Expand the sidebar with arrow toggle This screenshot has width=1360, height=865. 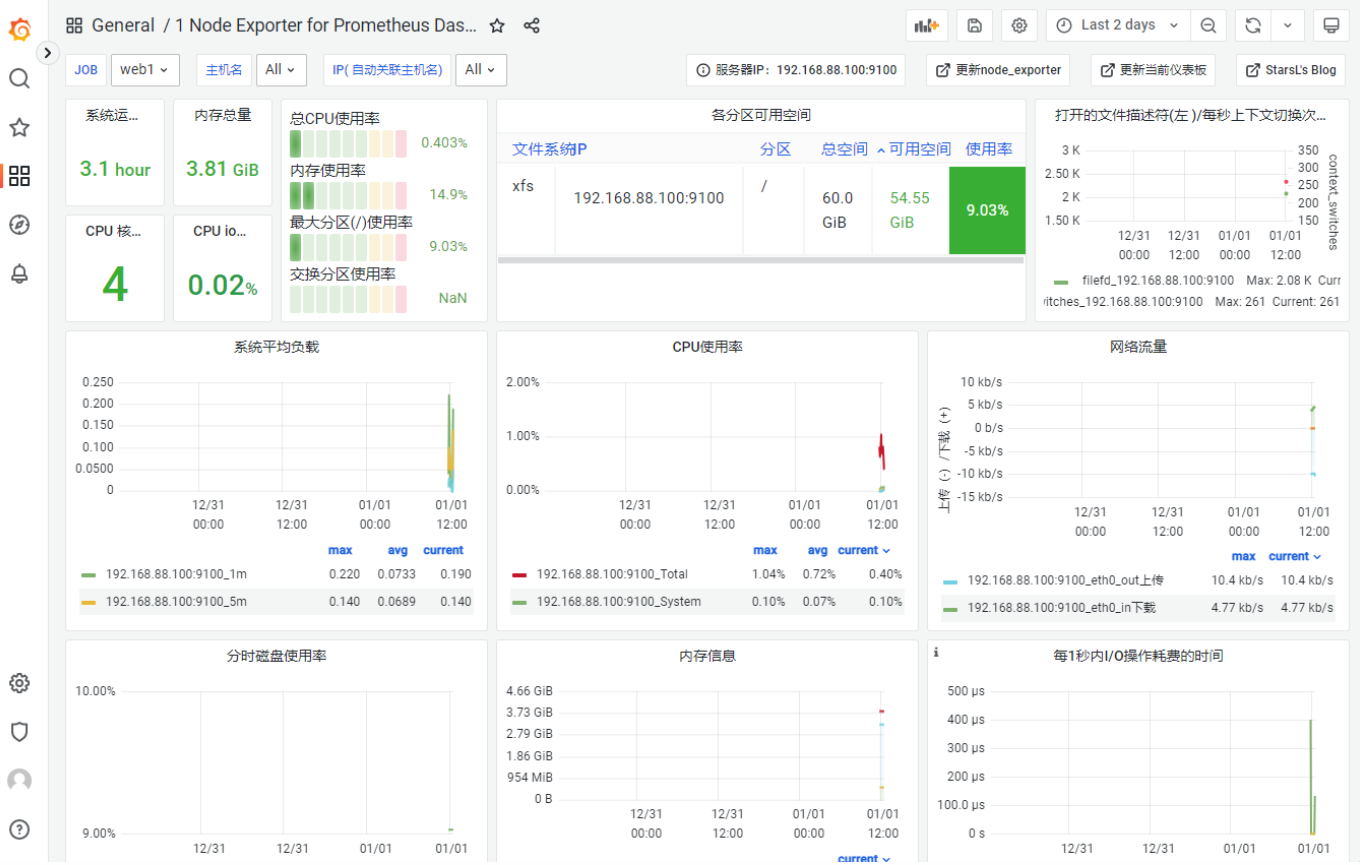click(x=47, y=52)
